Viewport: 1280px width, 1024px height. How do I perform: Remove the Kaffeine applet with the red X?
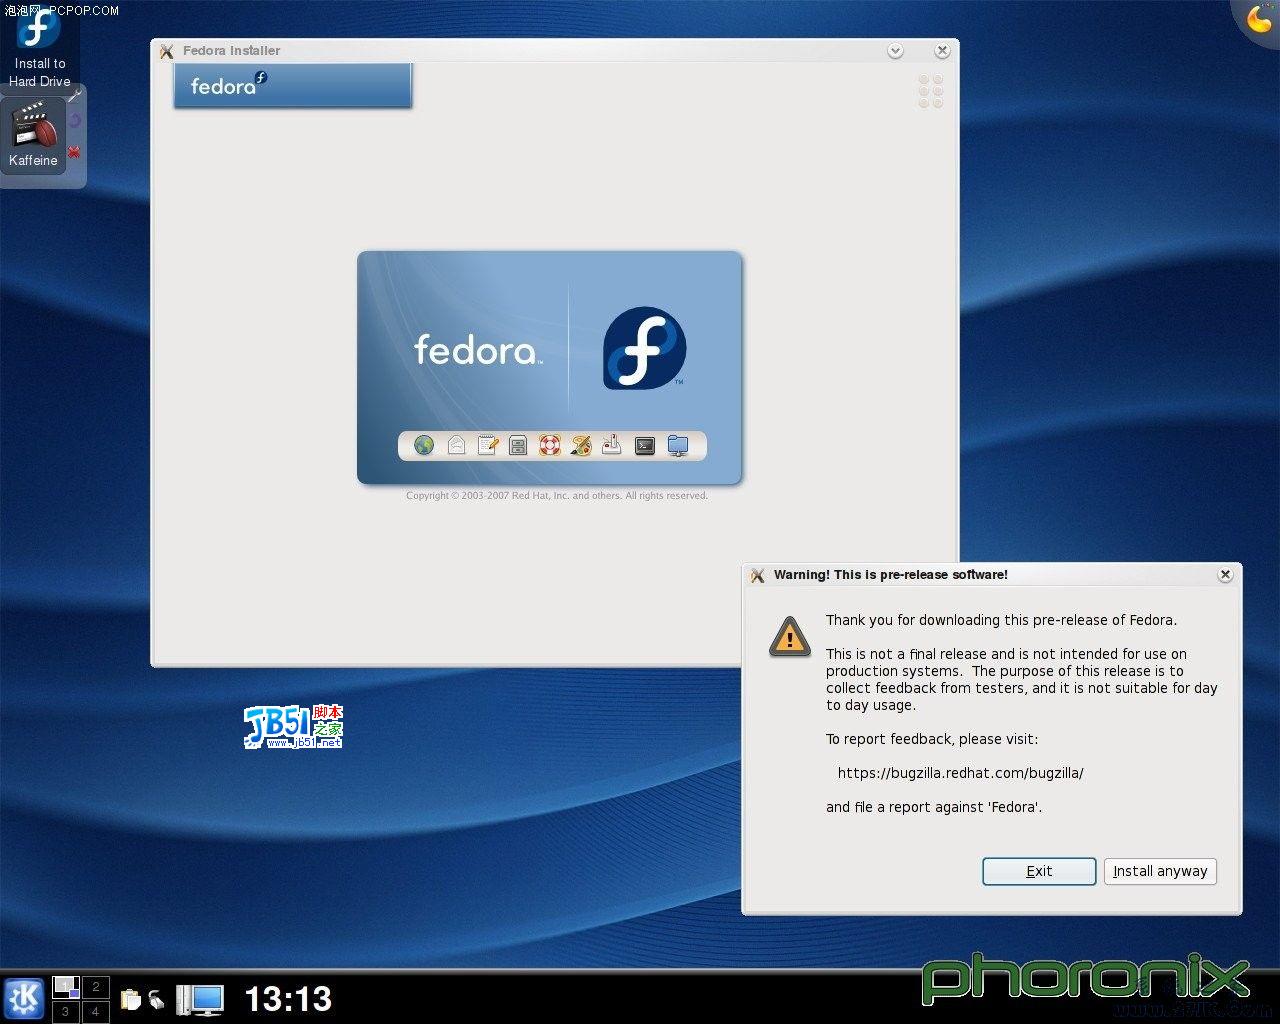(x=75, y=152)
